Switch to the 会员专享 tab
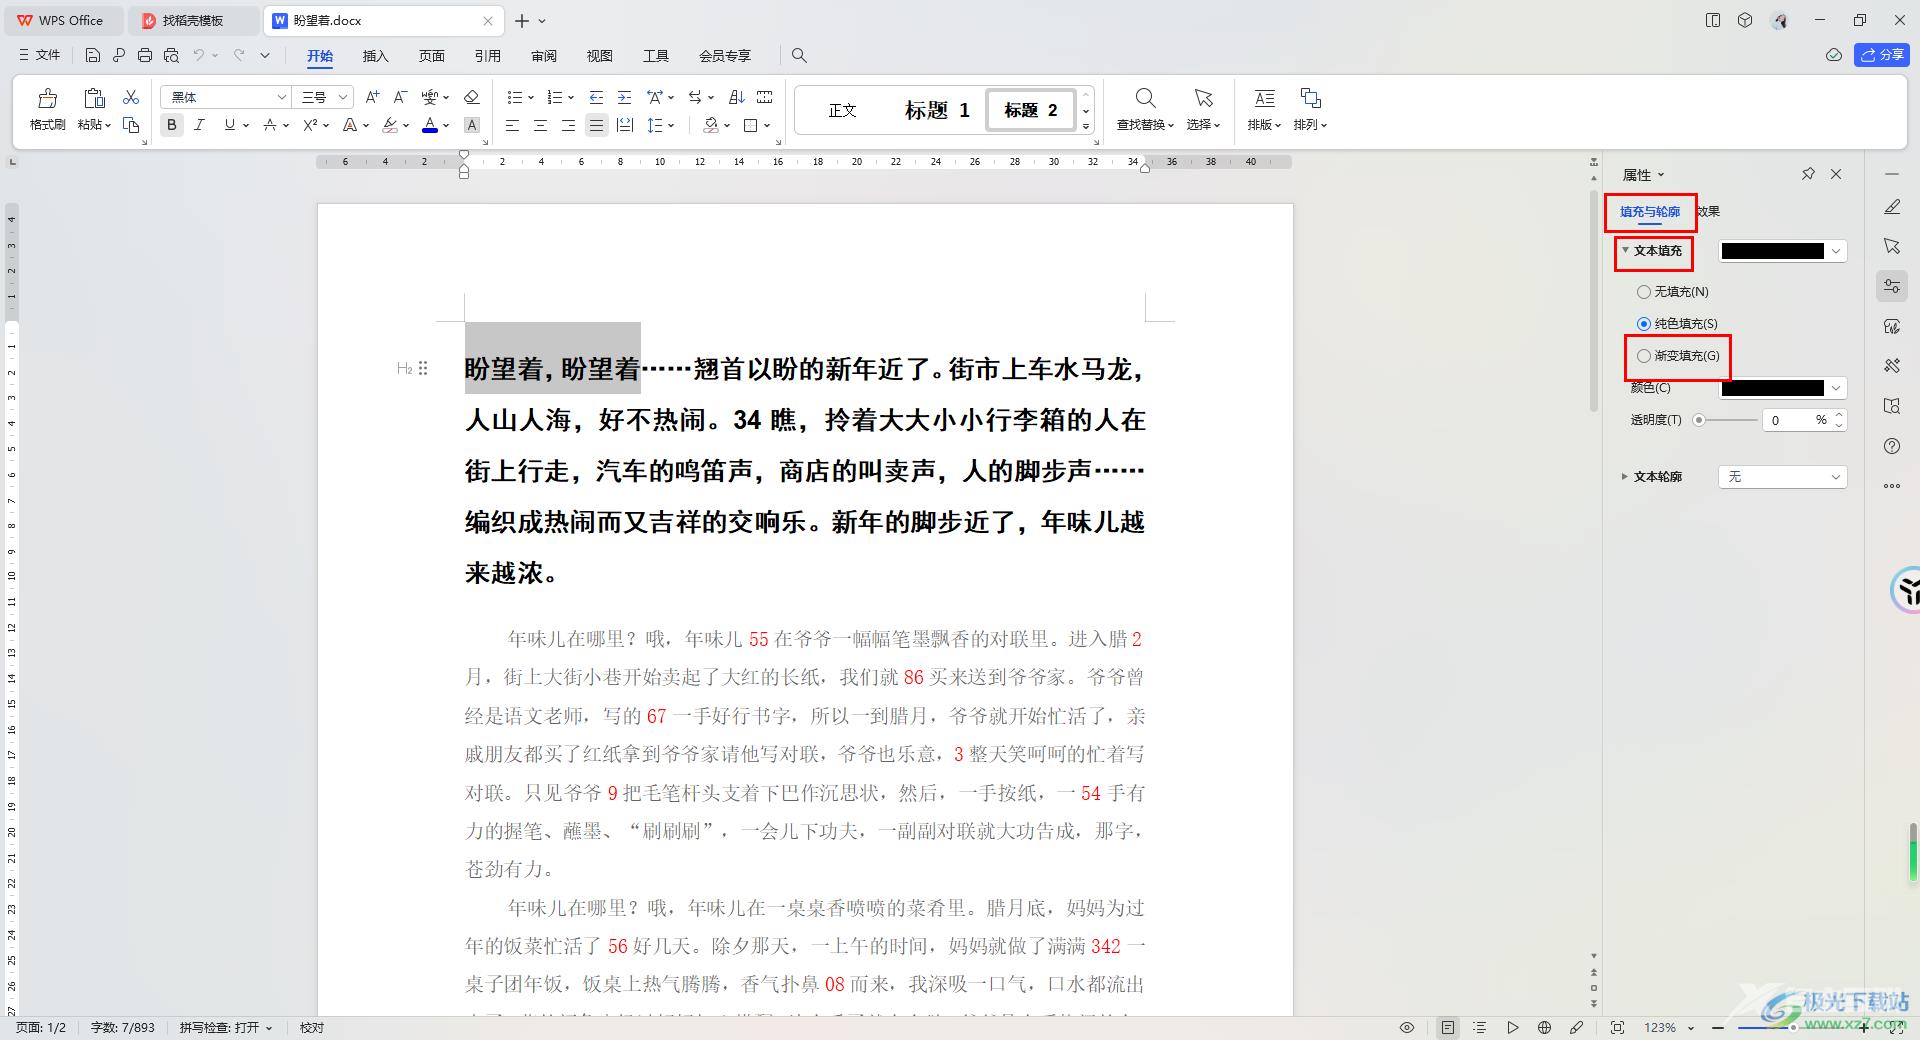Screen dimensions: 1920x1040 (725, 56)
